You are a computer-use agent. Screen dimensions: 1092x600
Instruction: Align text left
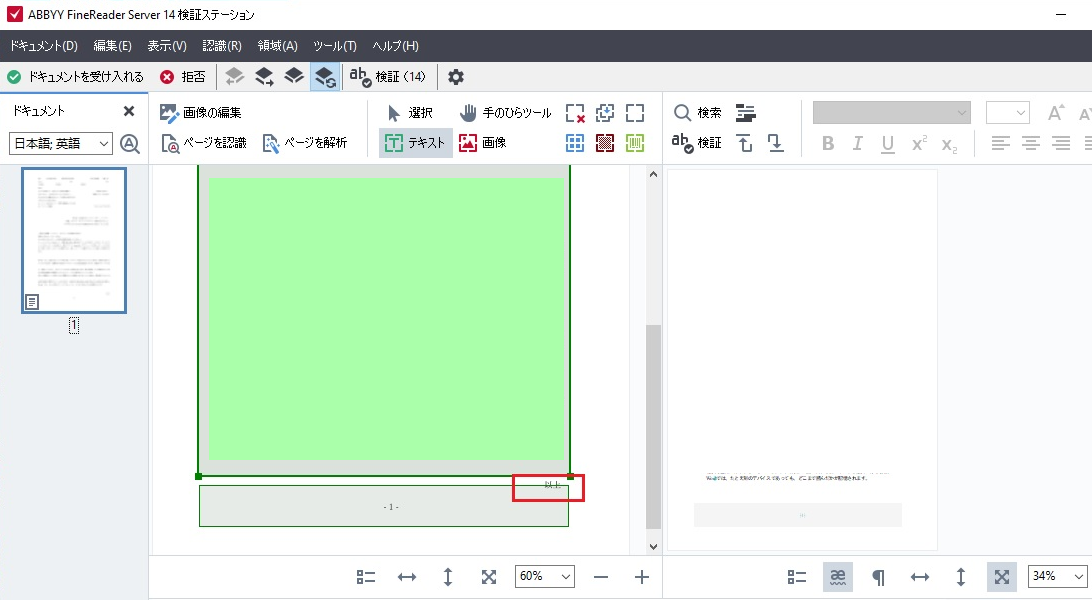pos(1001,143)
